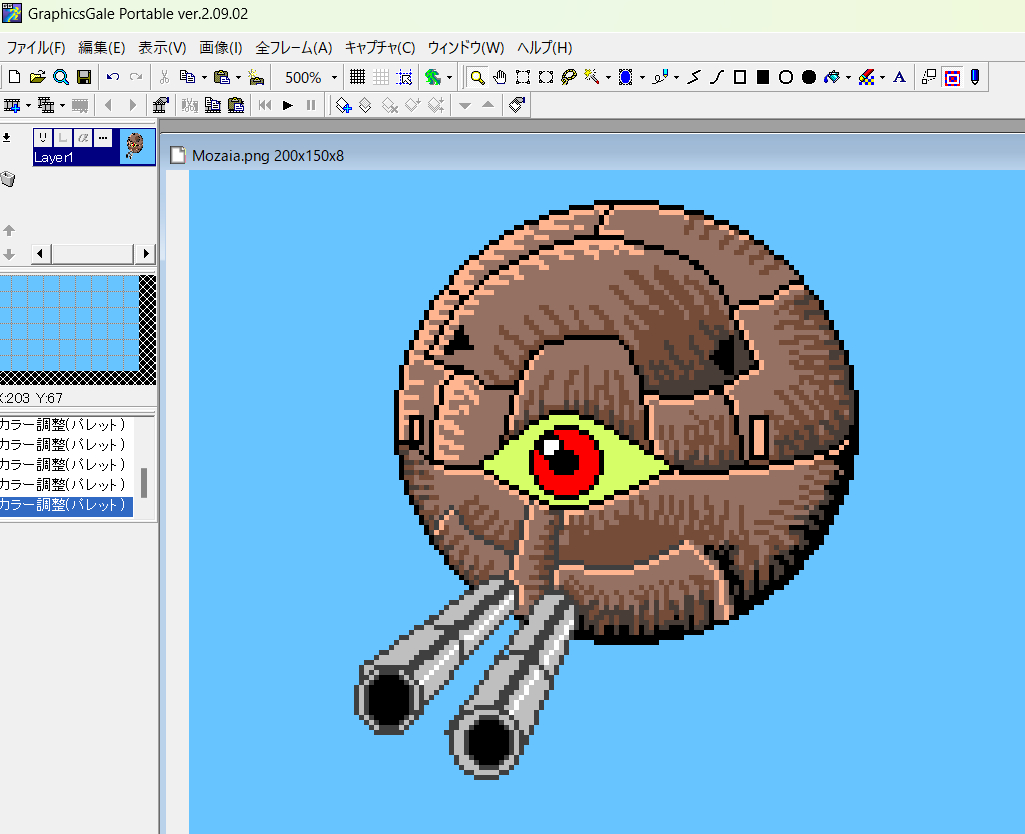Open the 全フレーム(A) menu
1025x834 pixels.
294,47
